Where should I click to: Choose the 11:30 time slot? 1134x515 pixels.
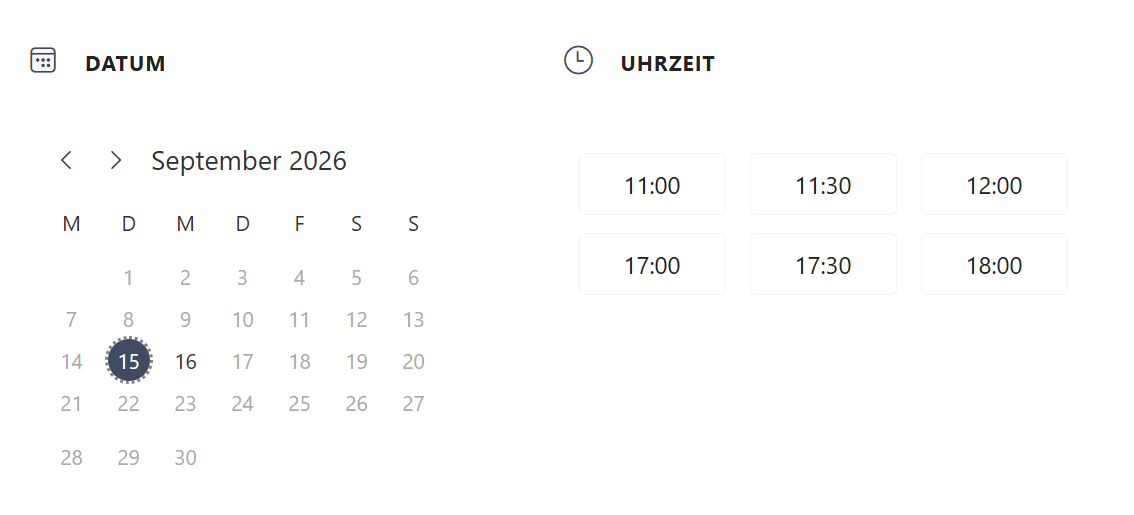823,184
